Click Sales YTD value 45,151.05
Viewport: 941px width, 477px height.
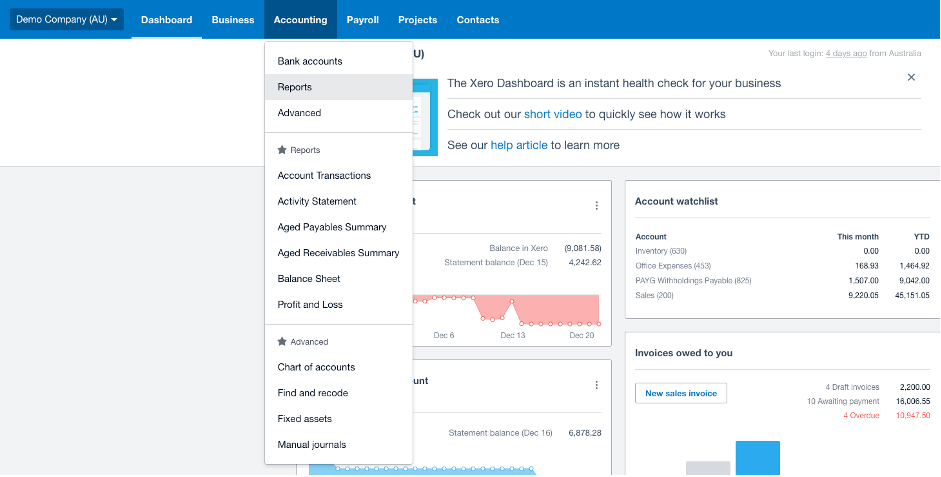click(x=913, y=295)
